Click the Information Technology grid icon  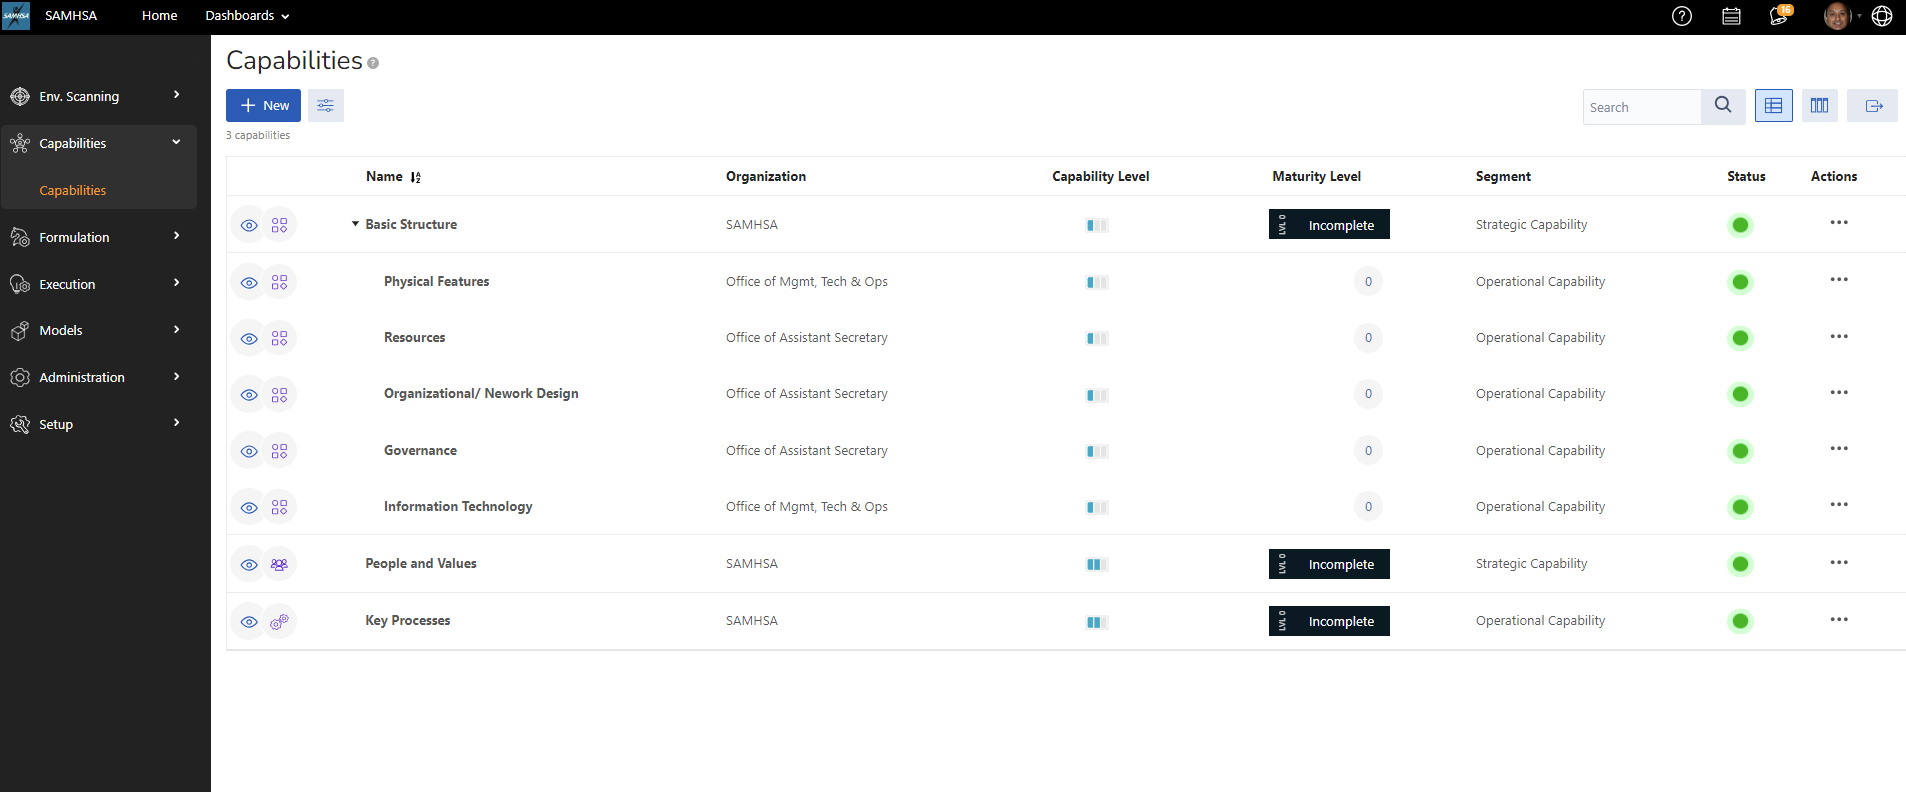pyautogui.click(x=279, y=507)
